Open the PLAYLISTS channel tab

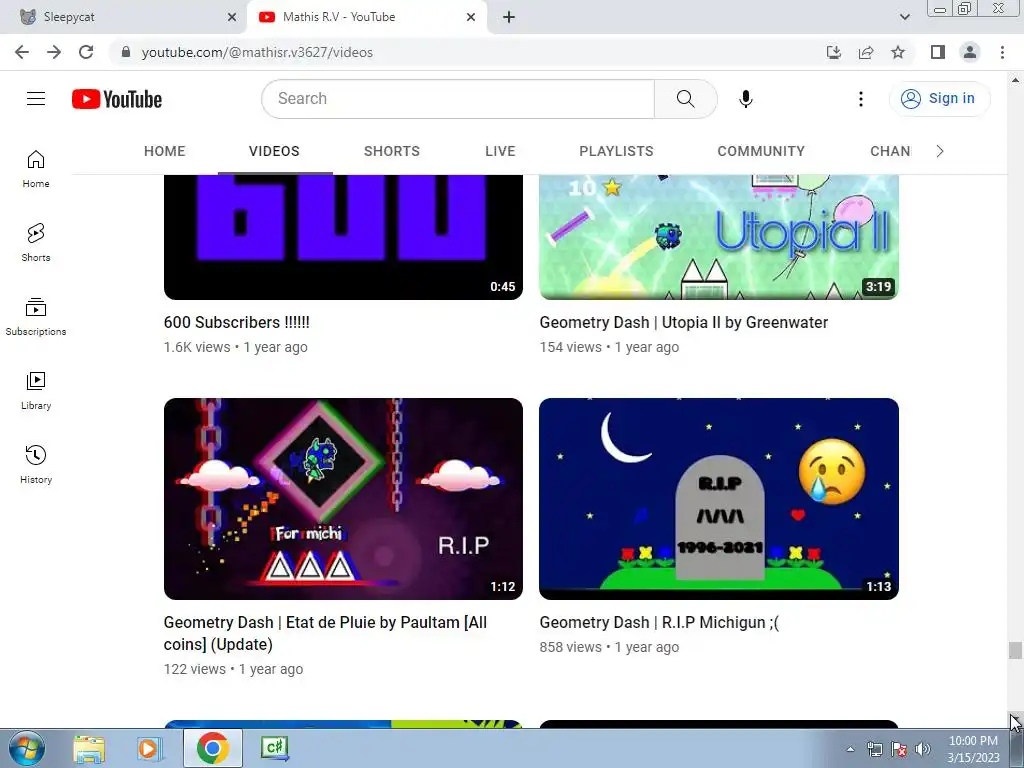point(616,152)
